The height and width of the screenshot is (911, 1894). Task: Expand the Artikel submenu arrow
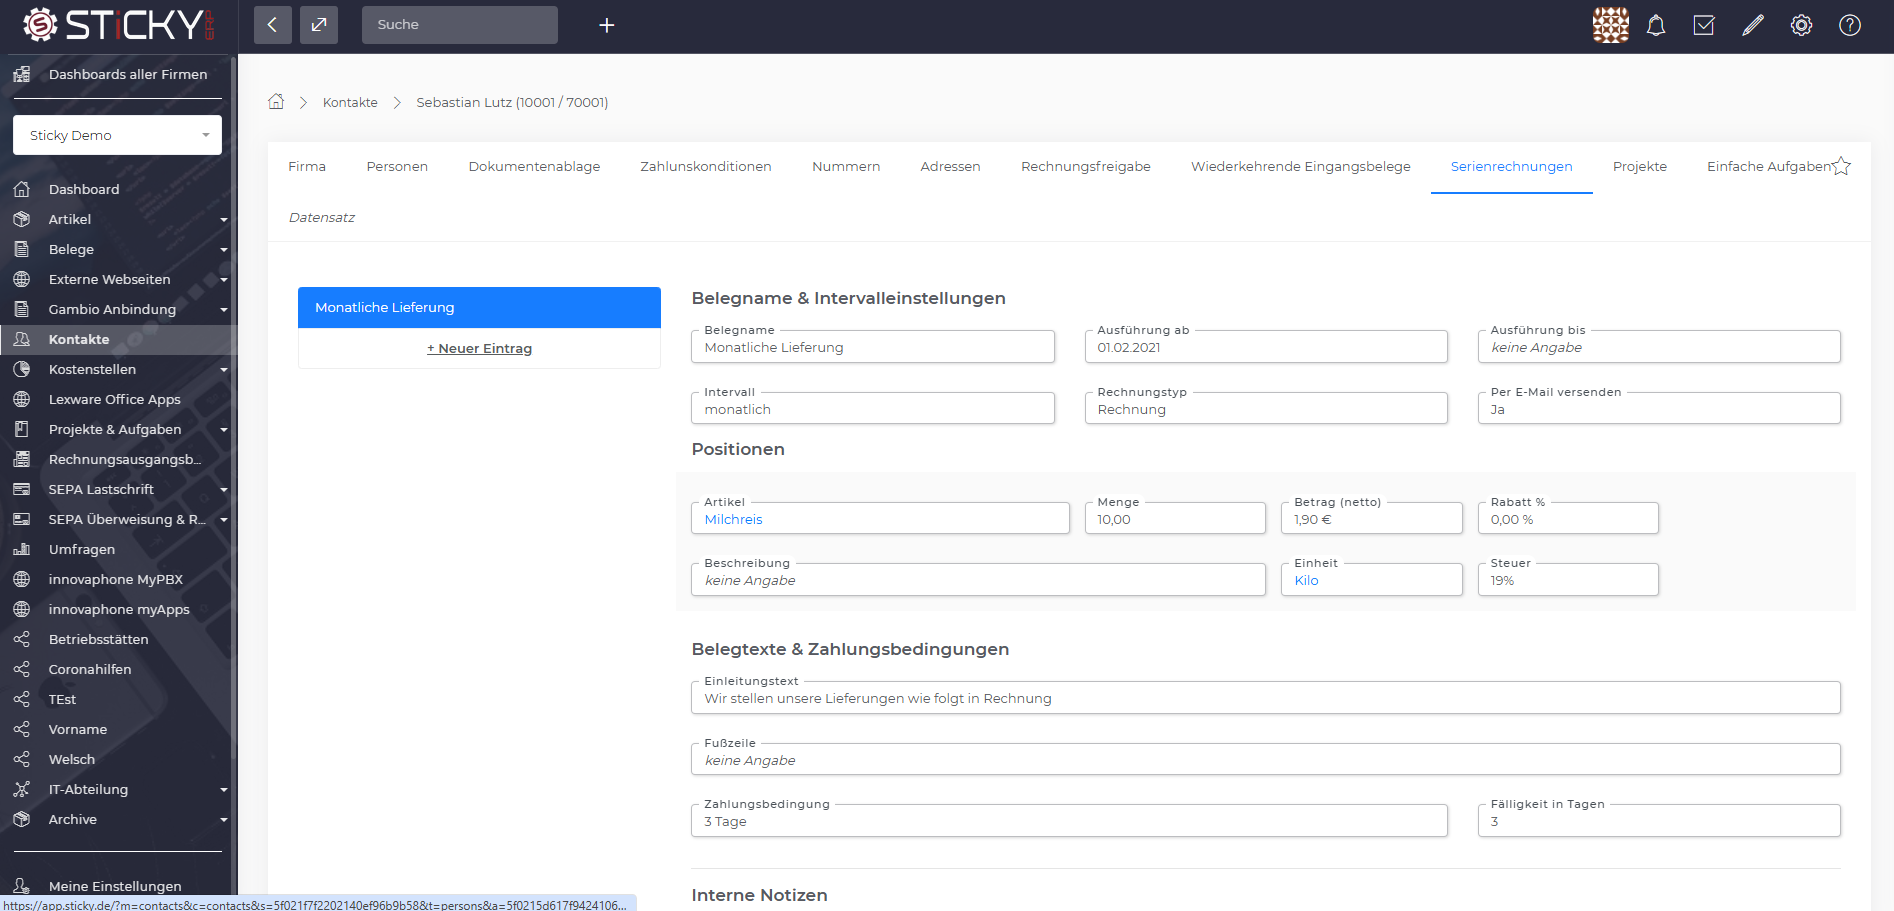pos(224,219)
